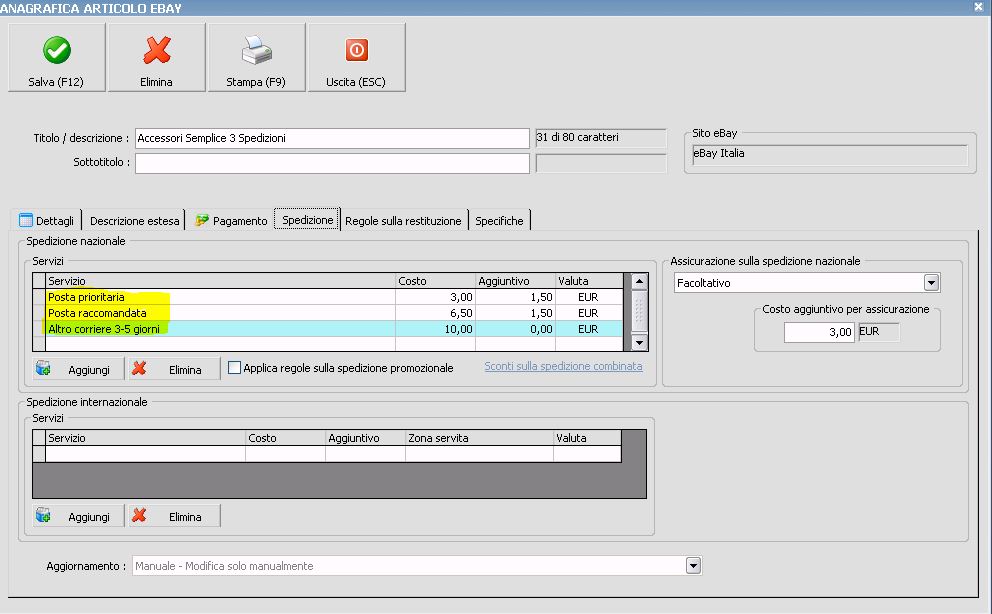
Task: Click empty Servizio cell in international table
Action: [145, 453]
